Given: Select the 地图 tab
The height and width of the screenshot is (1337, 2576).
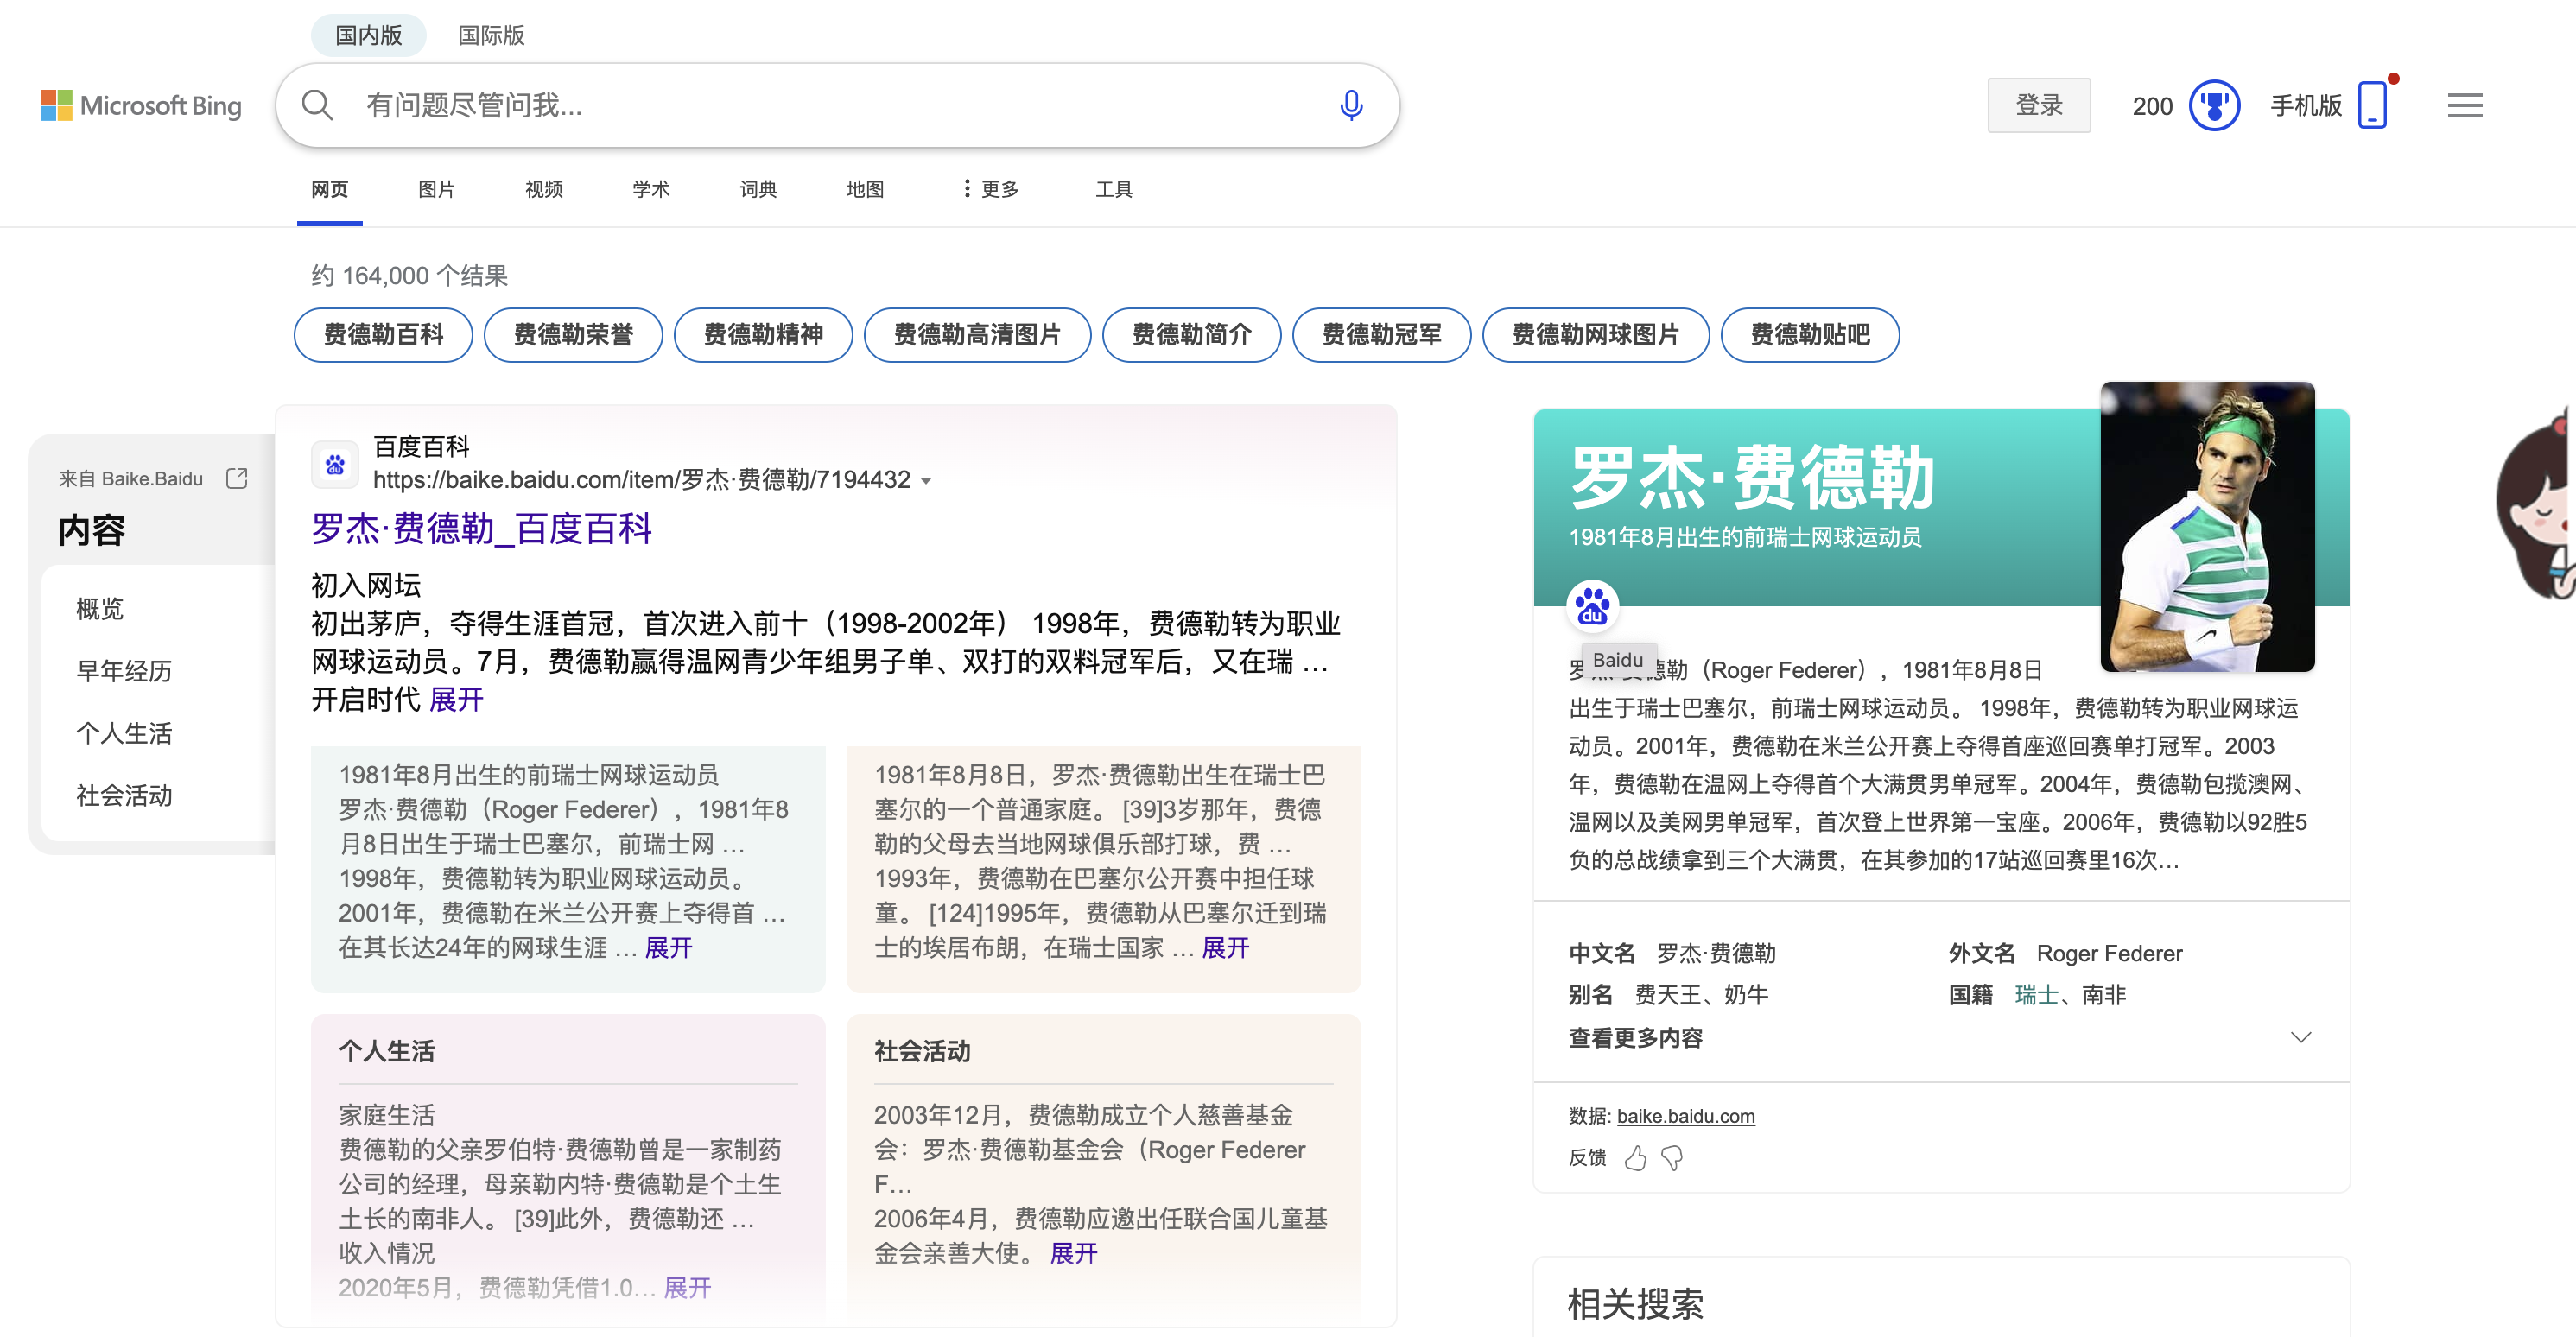Looking at the screenshot, I should pyautogui.click(x=865, y=189).
